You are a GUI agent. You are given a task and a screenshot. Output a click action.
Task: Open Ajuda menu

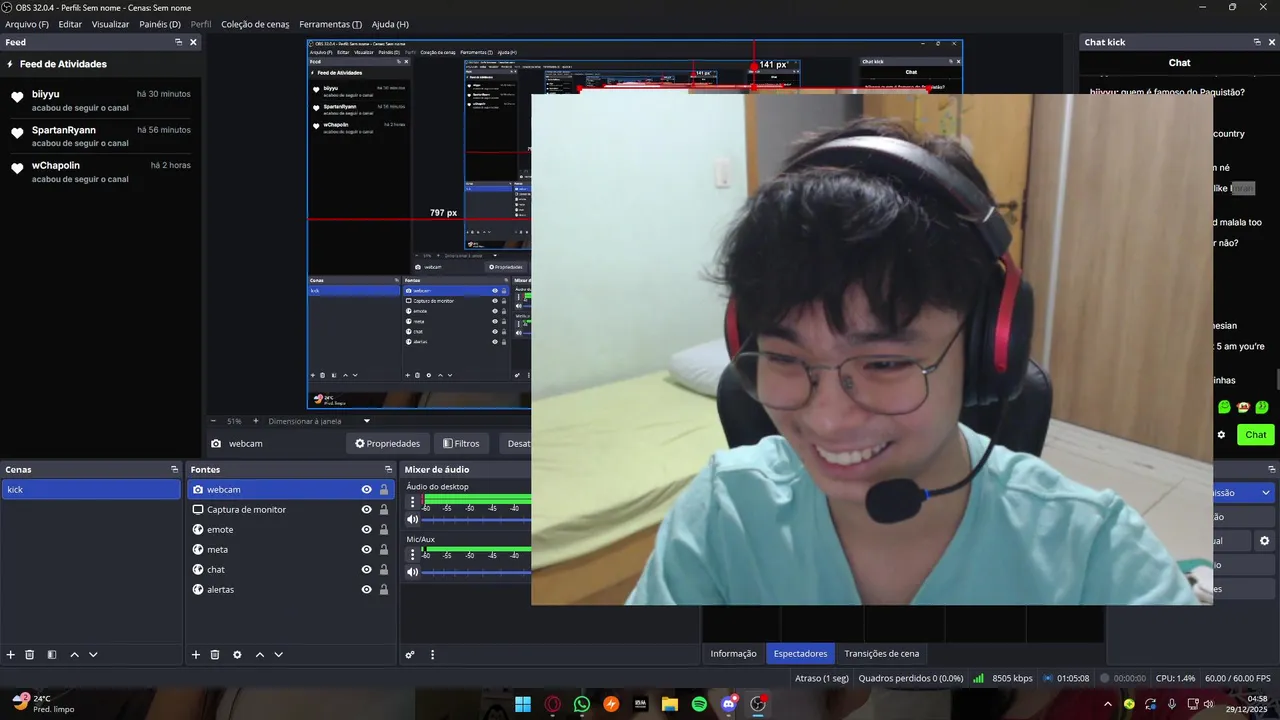pos(390,24)
